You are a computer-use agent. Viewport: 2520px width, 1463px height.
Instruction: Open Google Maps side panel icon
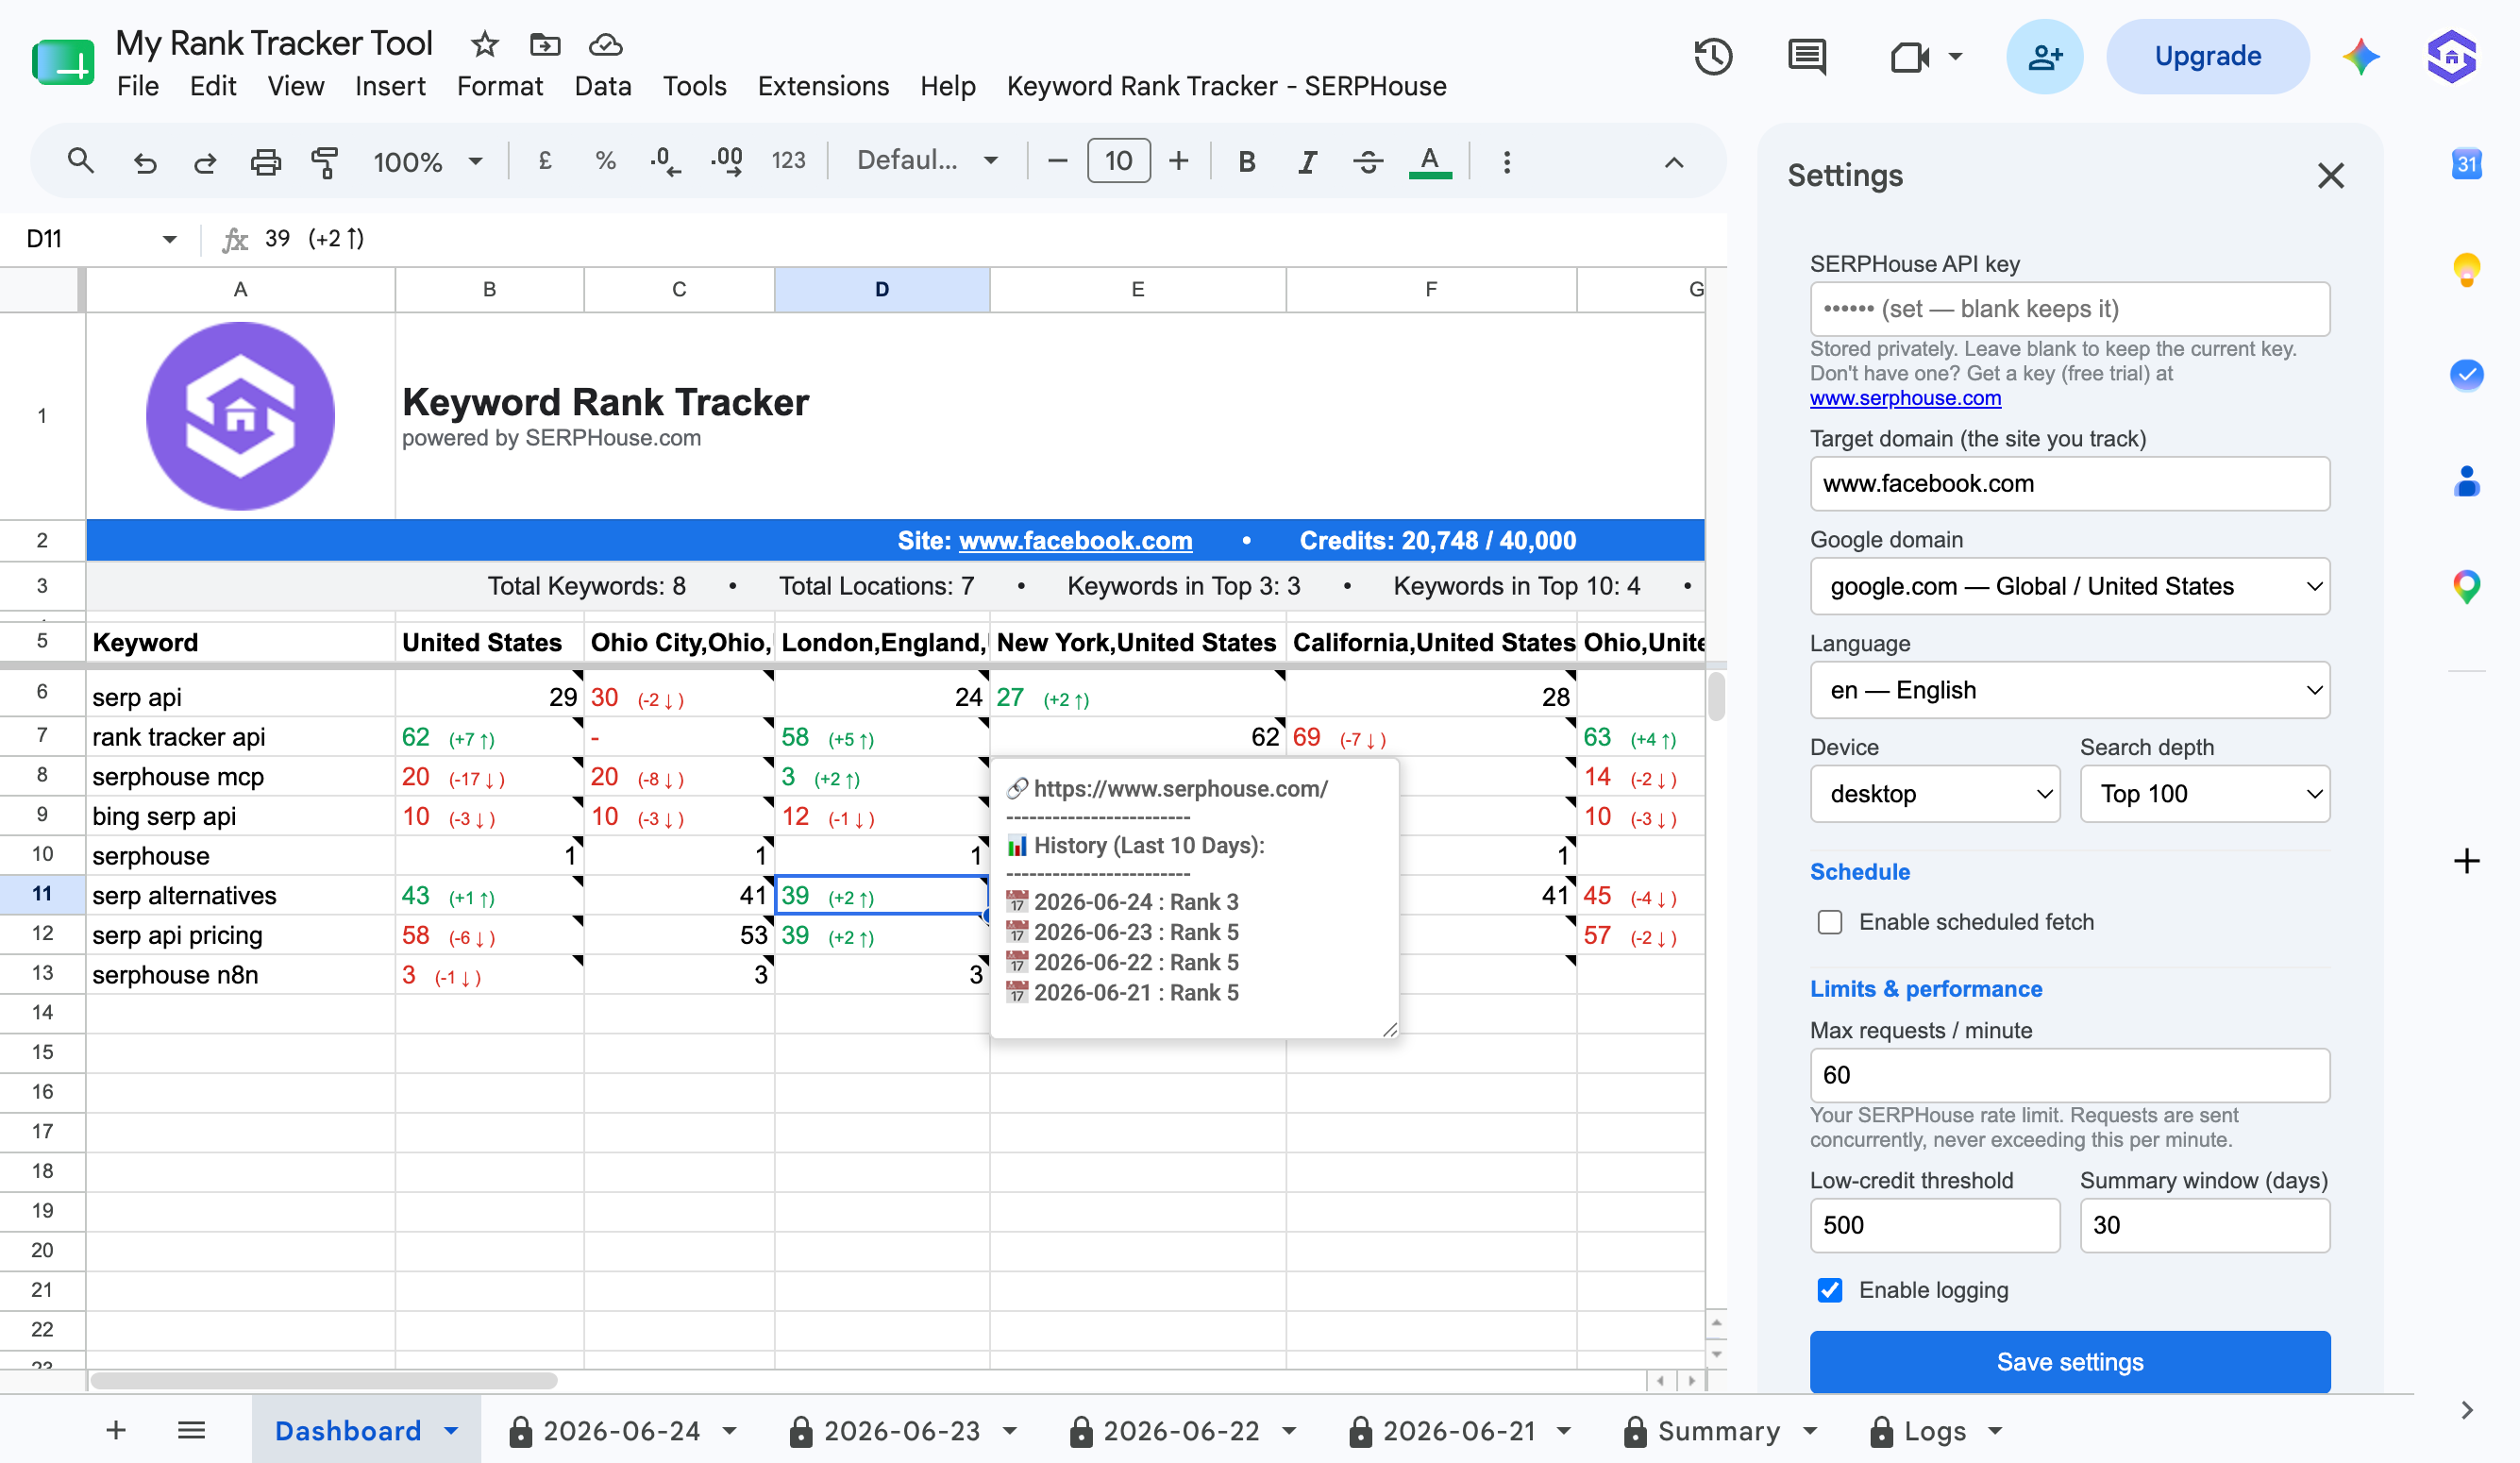[x=2466, y=586]
